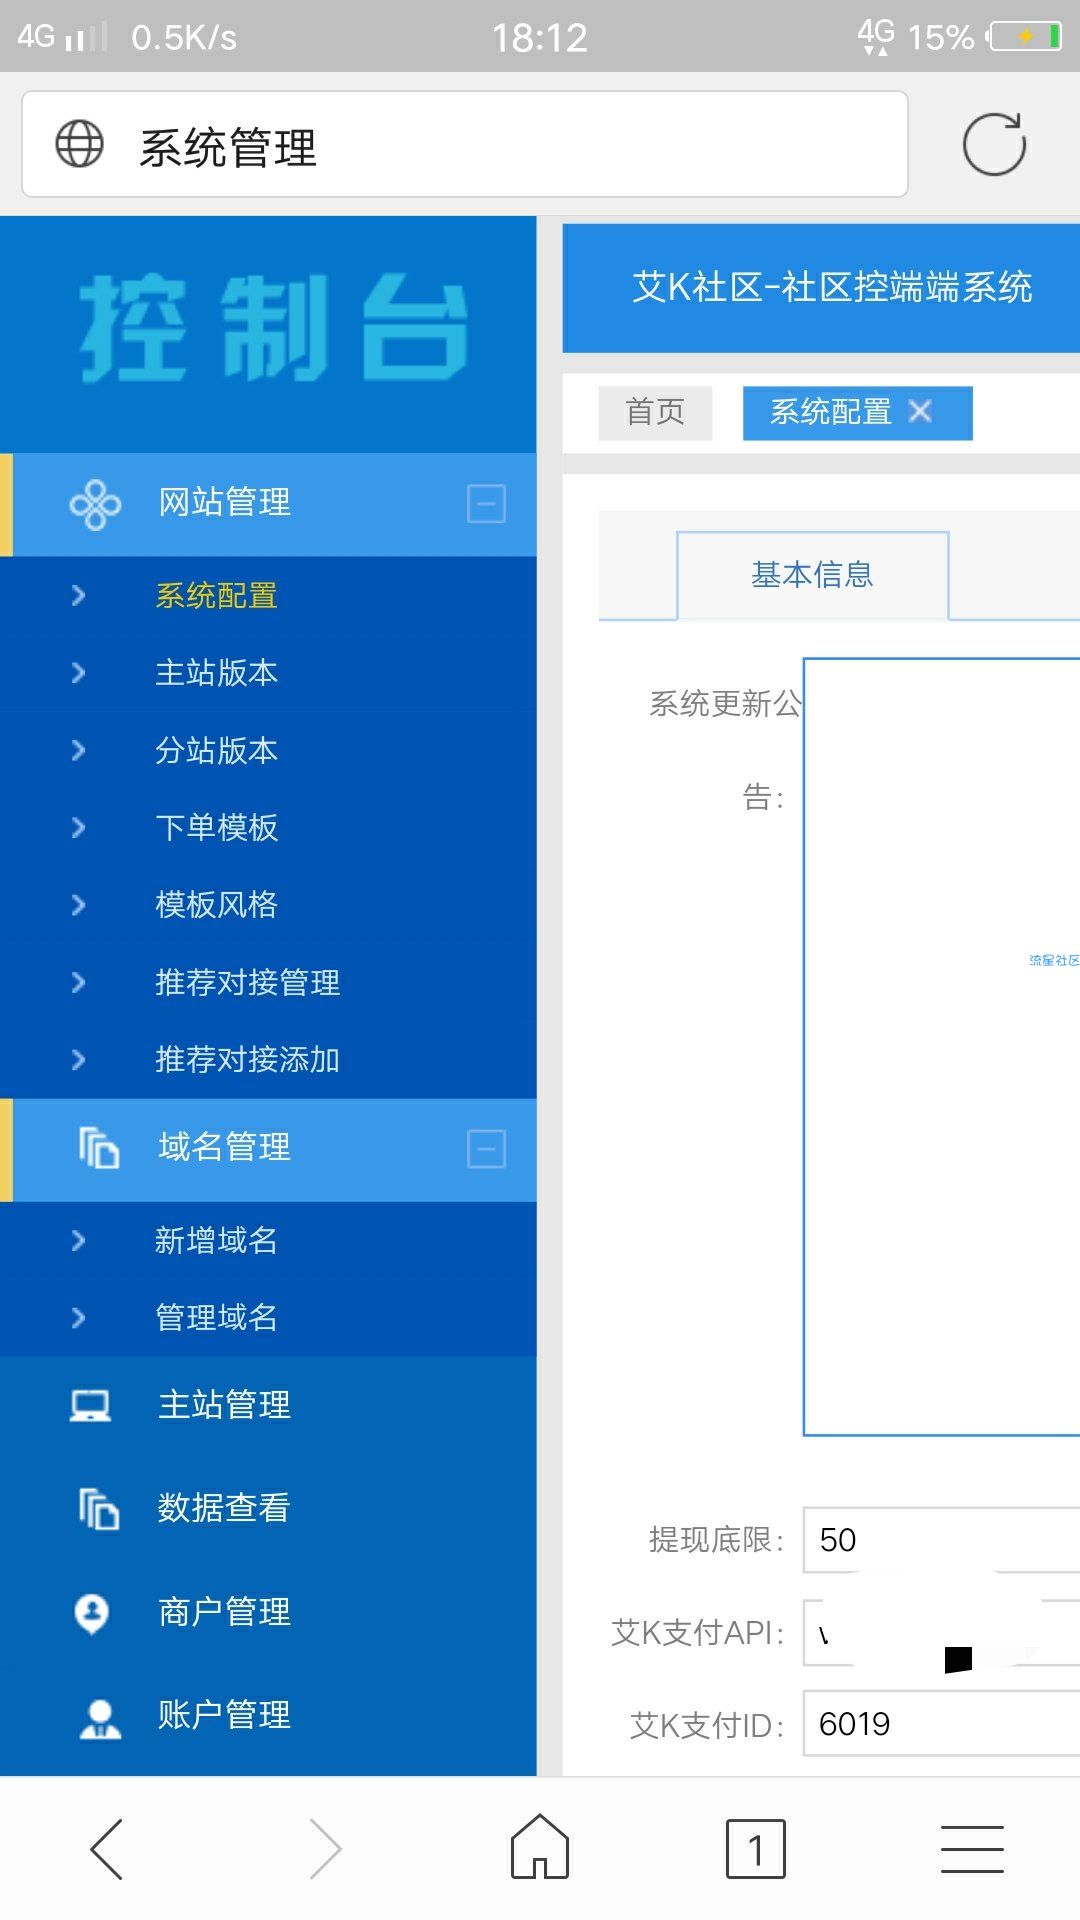Click chevron beside 主站版本
This screenshot has width=1080, height=1920.
point(79,673)
